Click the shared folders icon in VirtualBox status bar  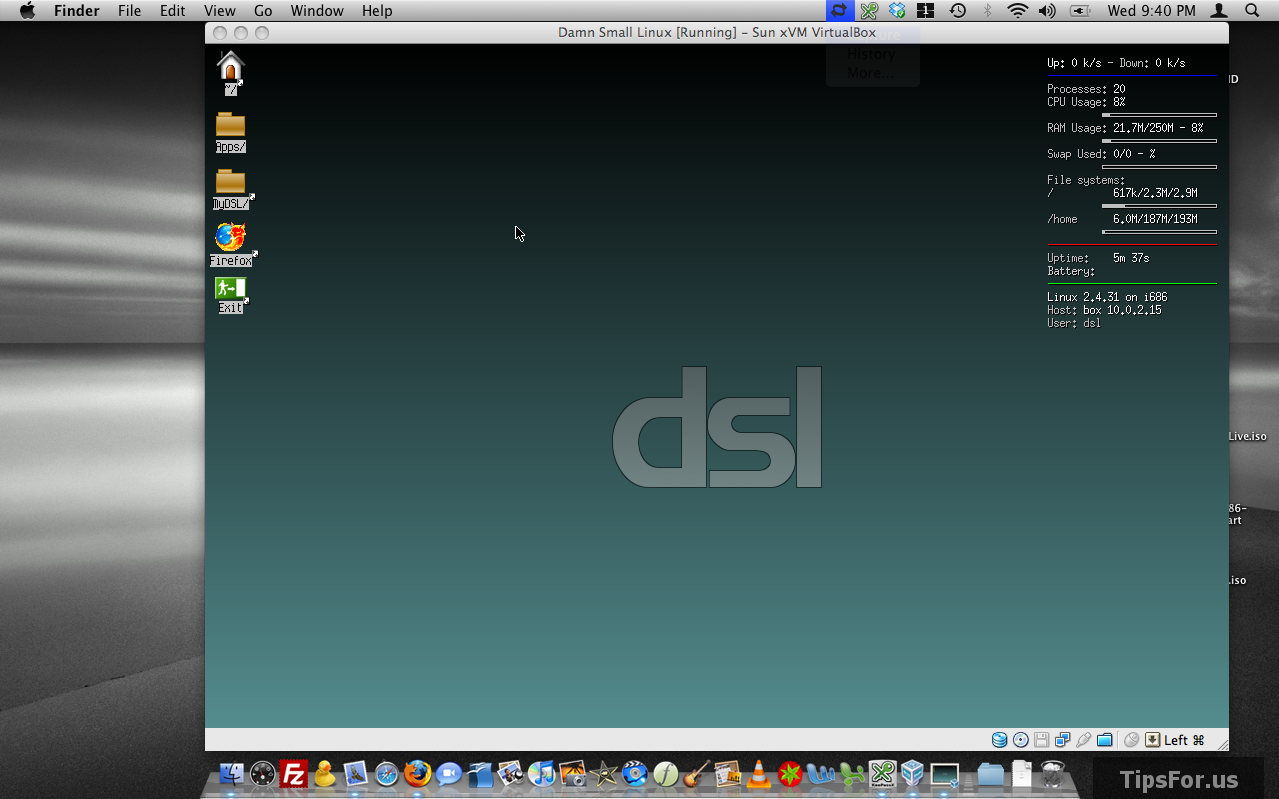tap(1104, 740)
